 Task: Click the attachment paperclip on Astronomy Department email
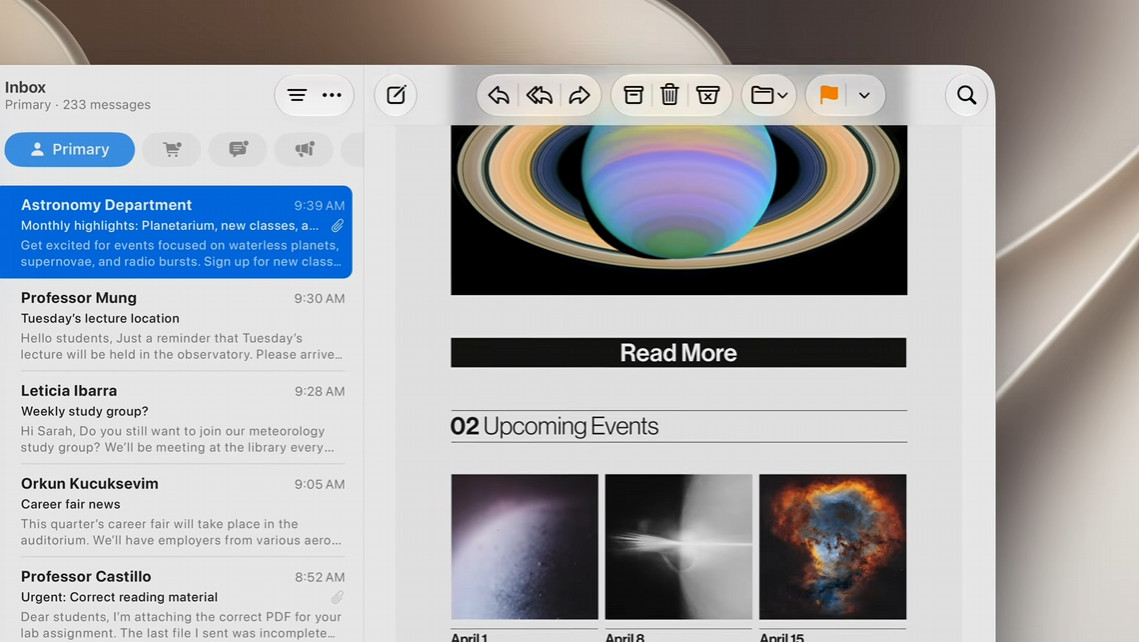pos(338,226)
